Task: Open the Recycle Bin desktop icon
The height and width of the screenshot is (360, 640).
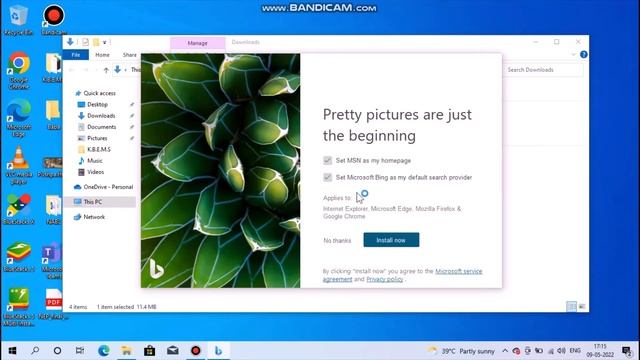Action: click(x=18, y=19)
